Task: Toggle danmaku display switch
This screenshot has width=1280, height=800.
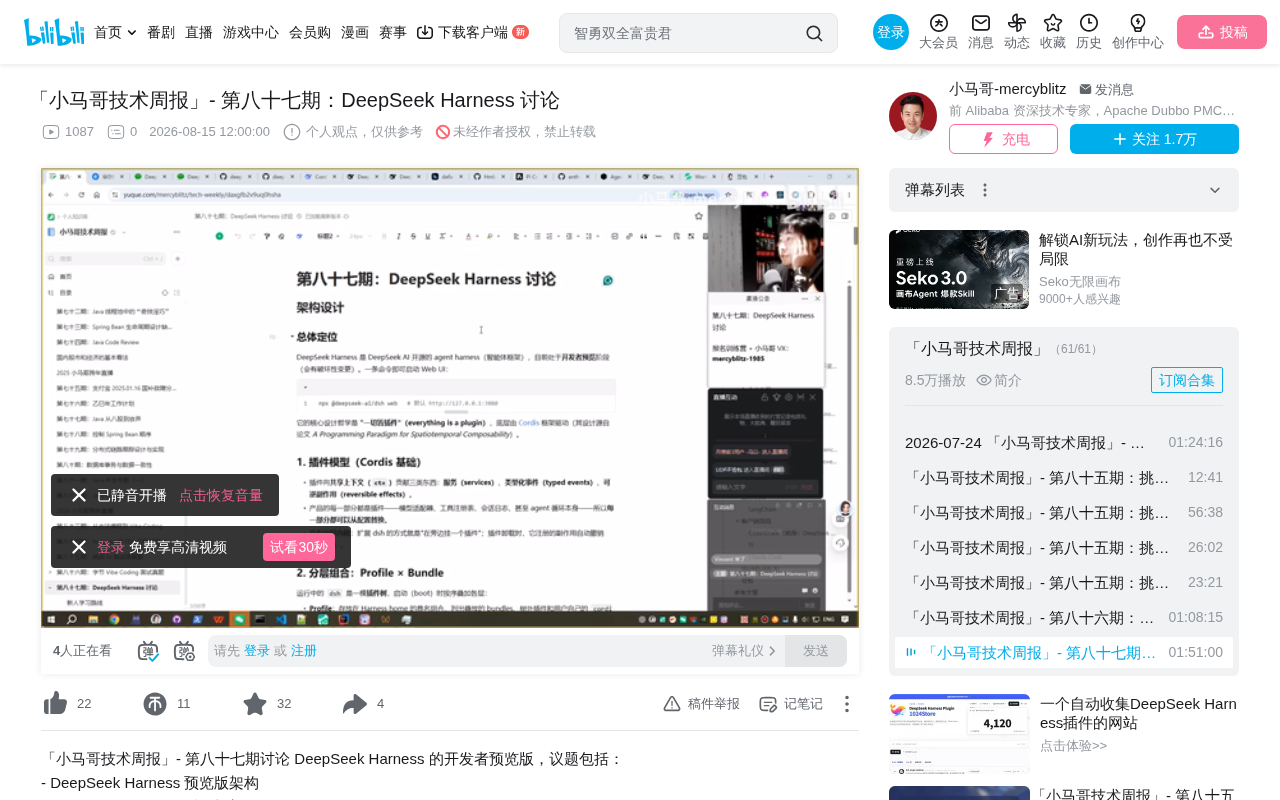Action: click(x=148, y=651)
